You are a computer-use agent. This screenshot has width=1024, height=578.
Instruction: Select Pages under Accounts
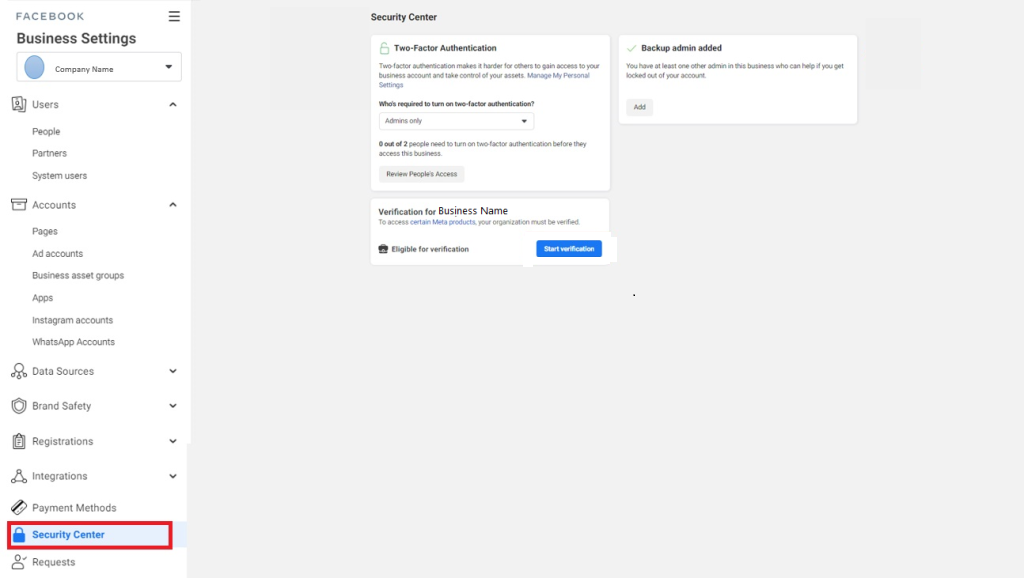pos(45,231)
